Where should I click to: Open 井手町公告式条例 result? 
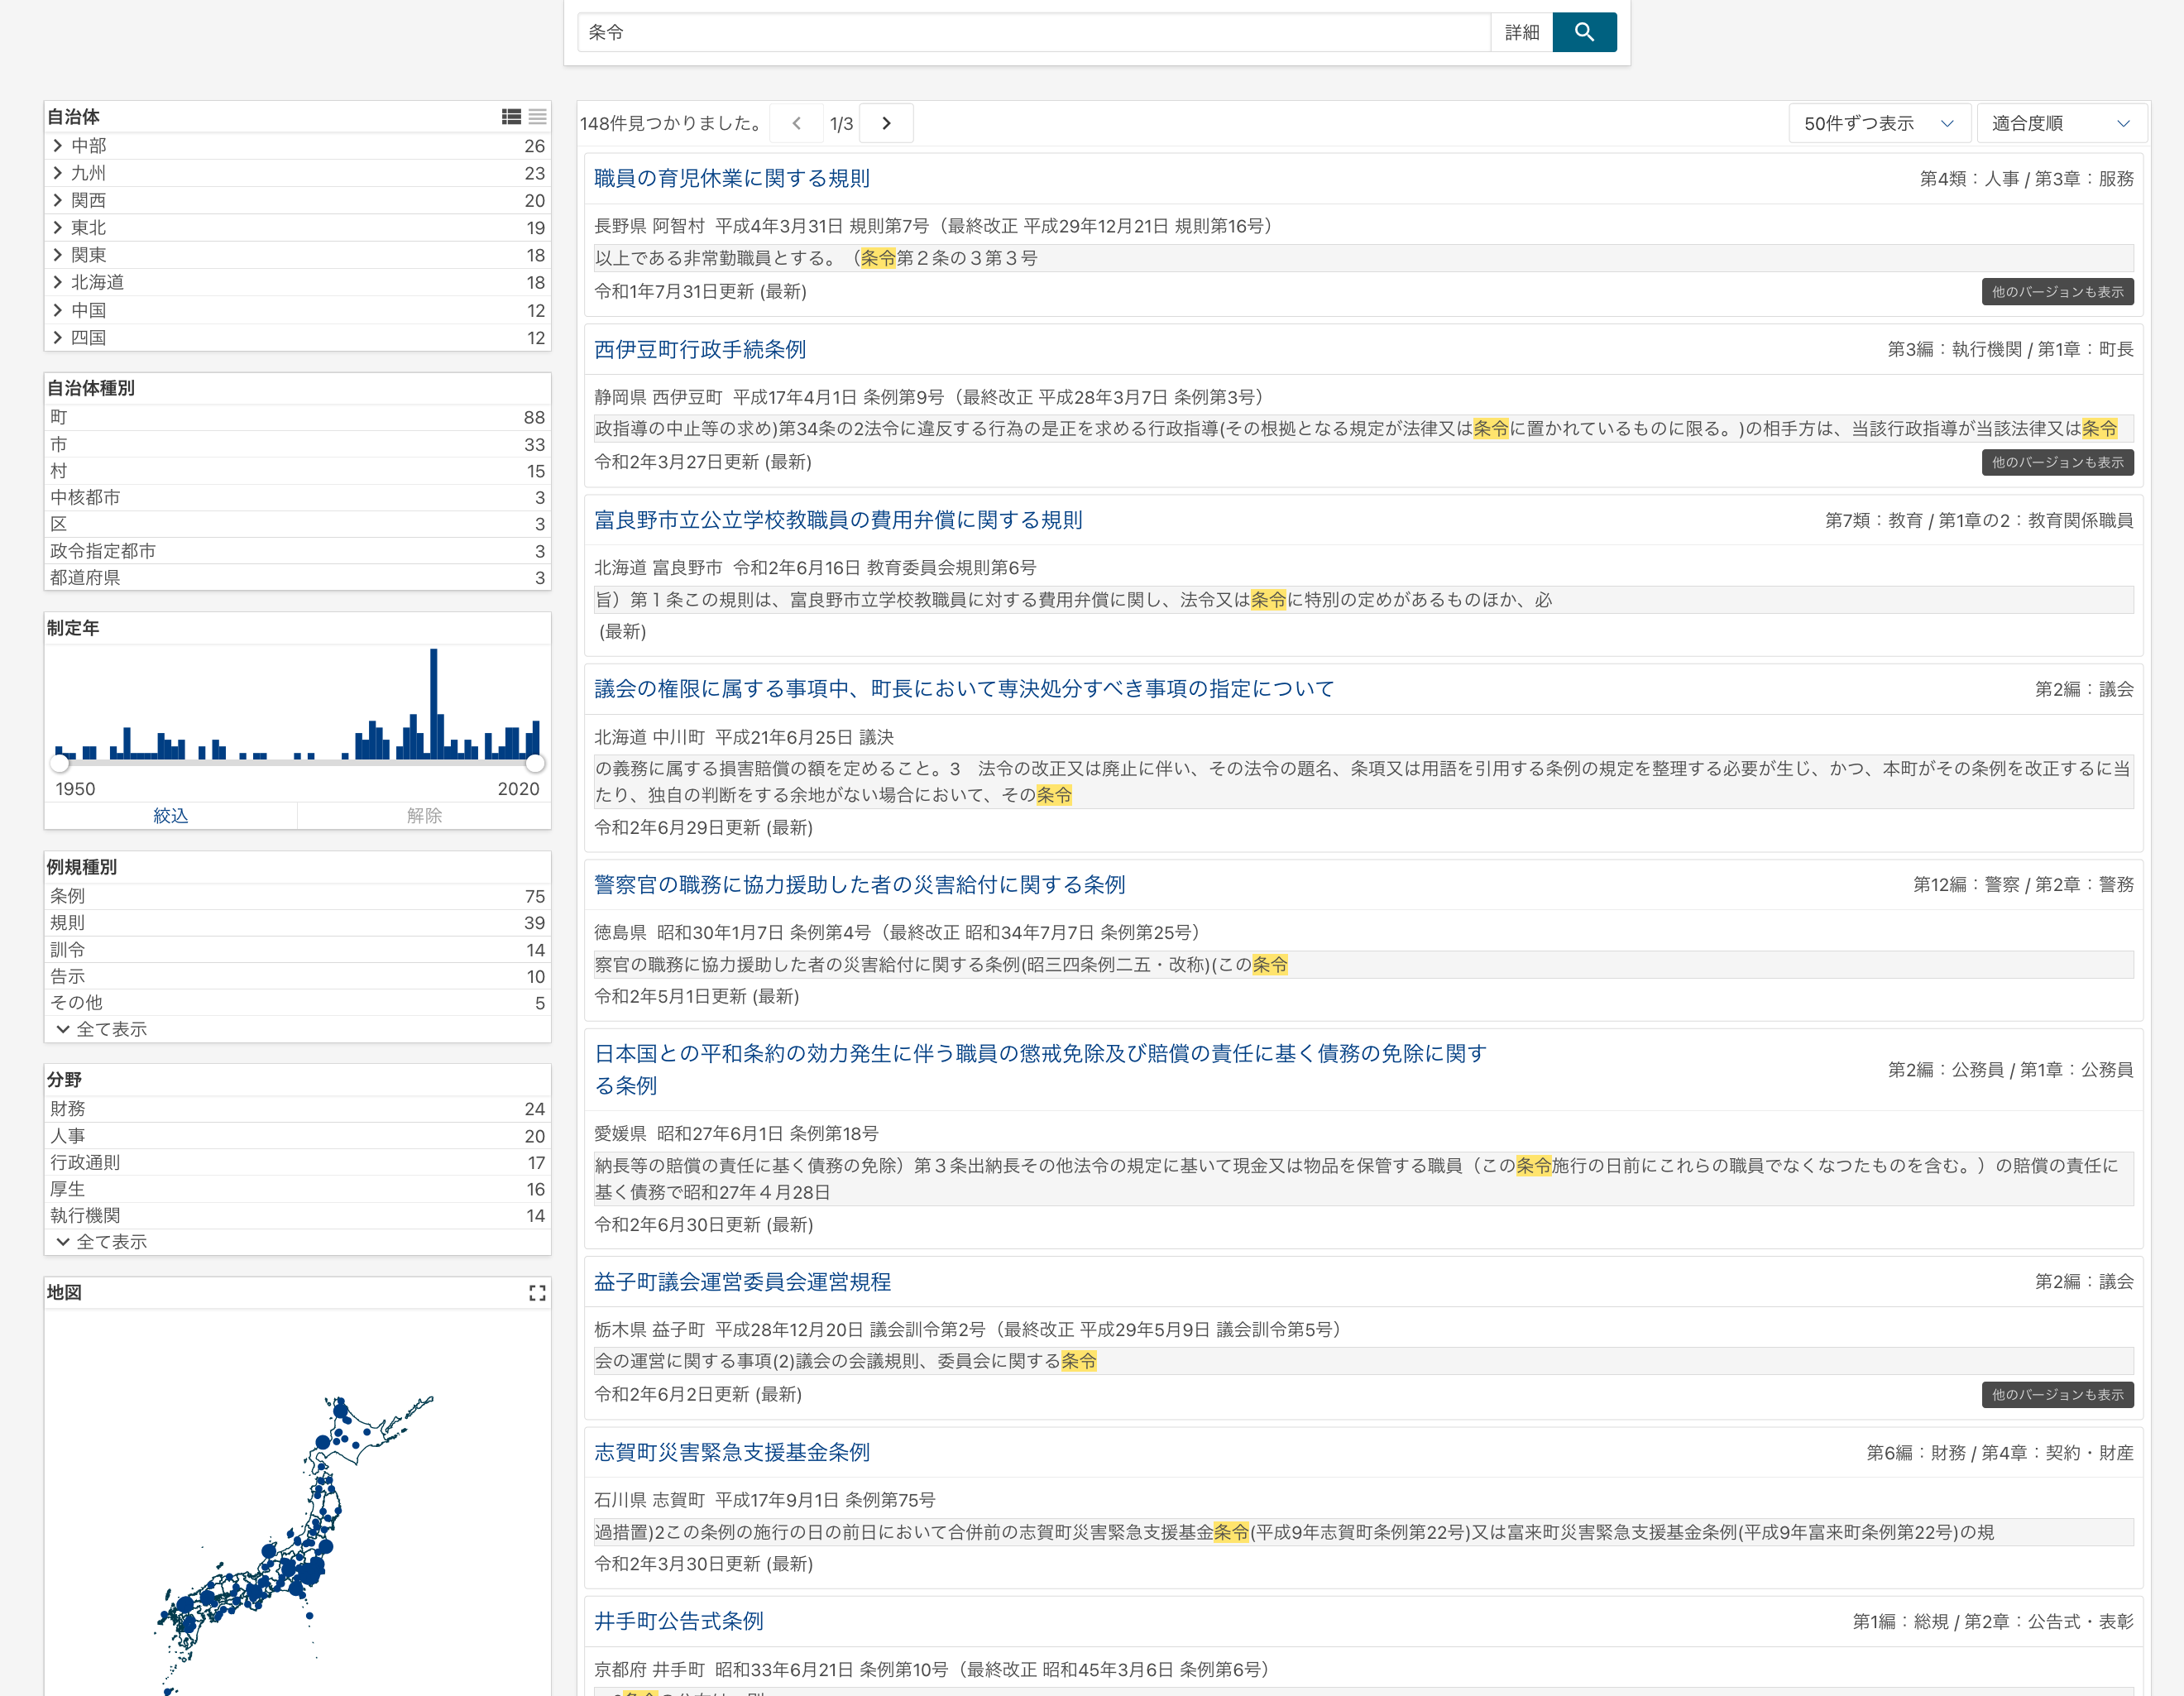tap(679, 1621)
